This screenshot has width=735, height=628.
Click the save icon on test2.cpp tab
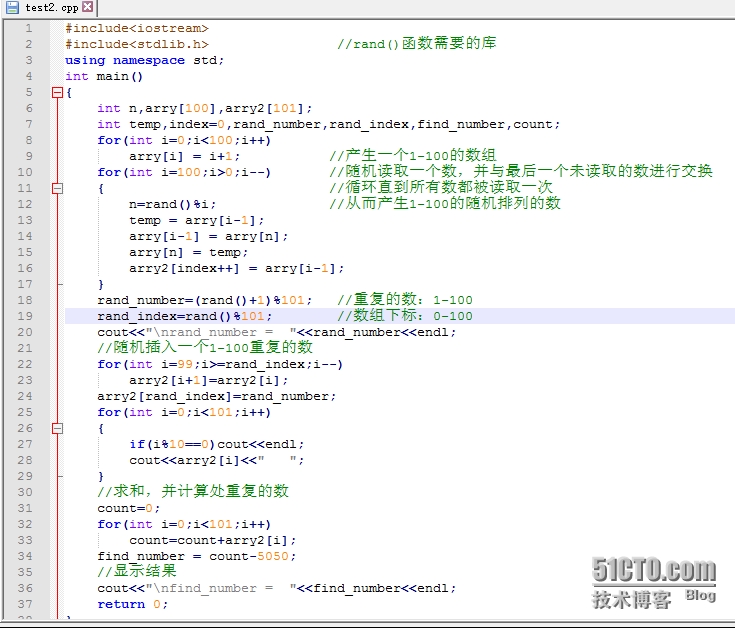pyautogui.click(x=12, y=7)
